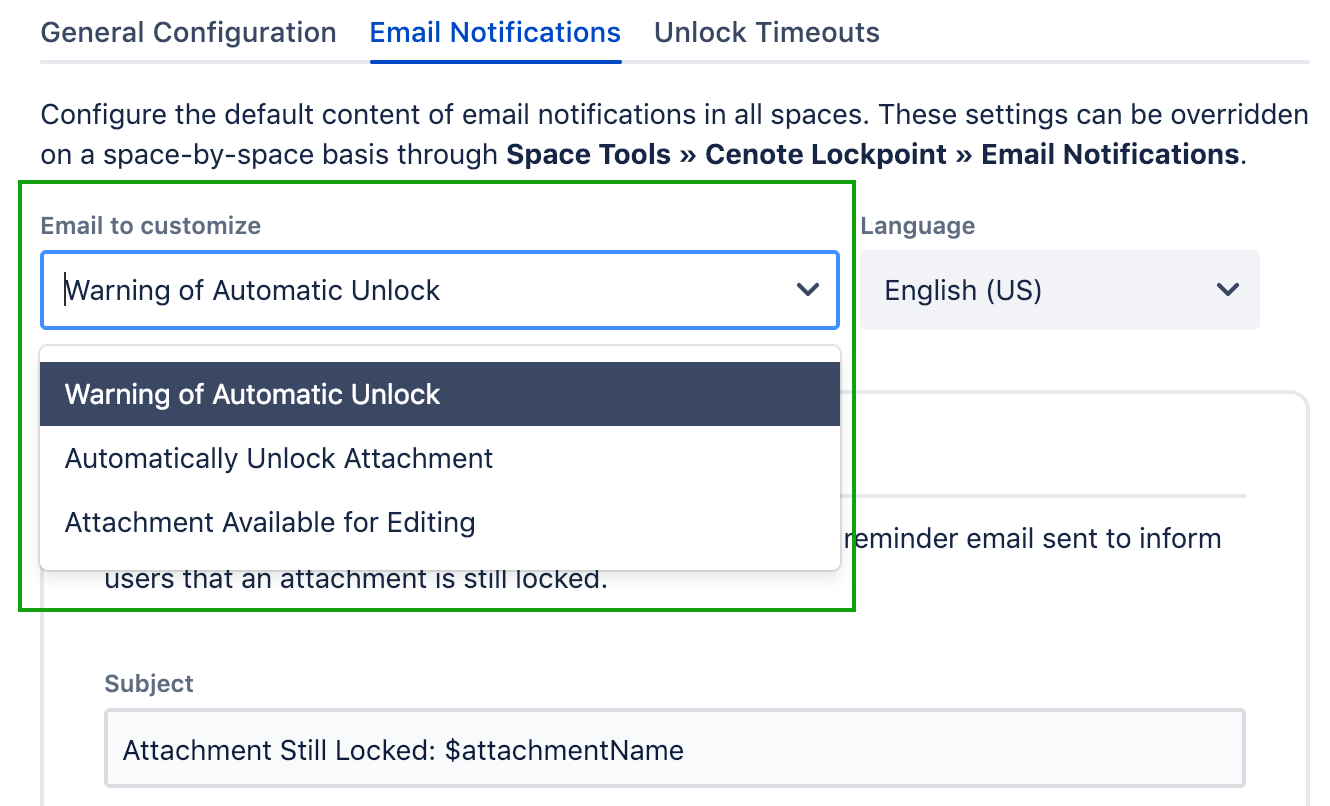This screenshot has height=806, width=1330.
Task: Click the chevron in the Email to customize box
Action: 807,290
